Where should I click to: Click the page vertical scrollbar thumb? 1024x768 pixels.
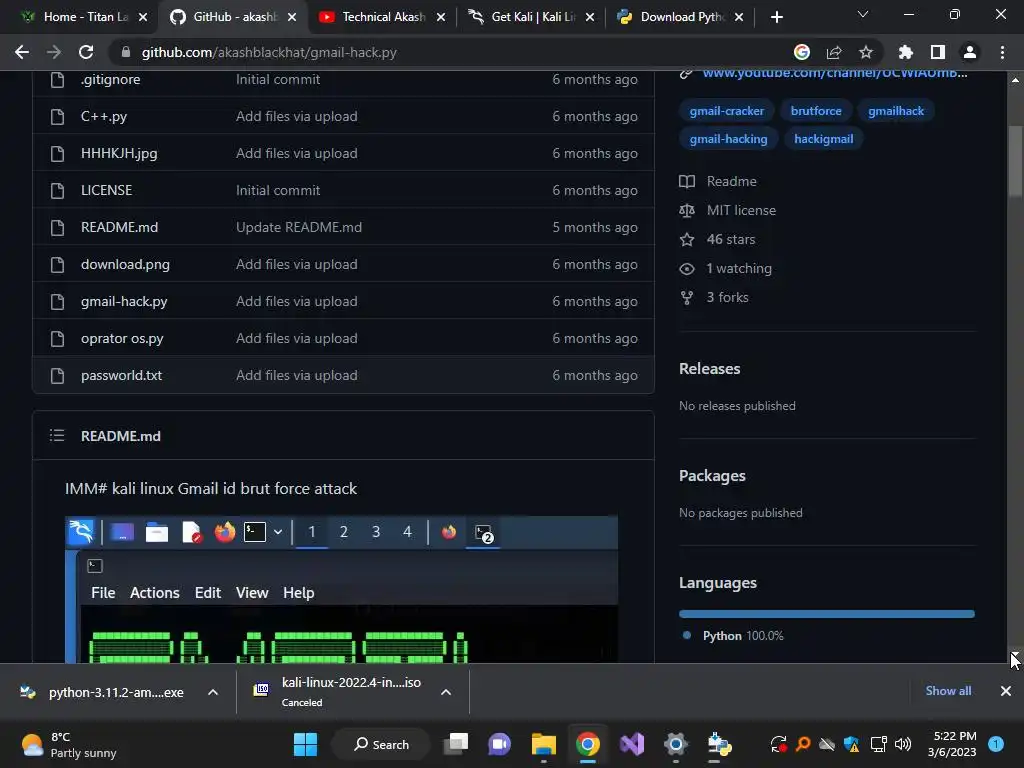coord(1014,161)
